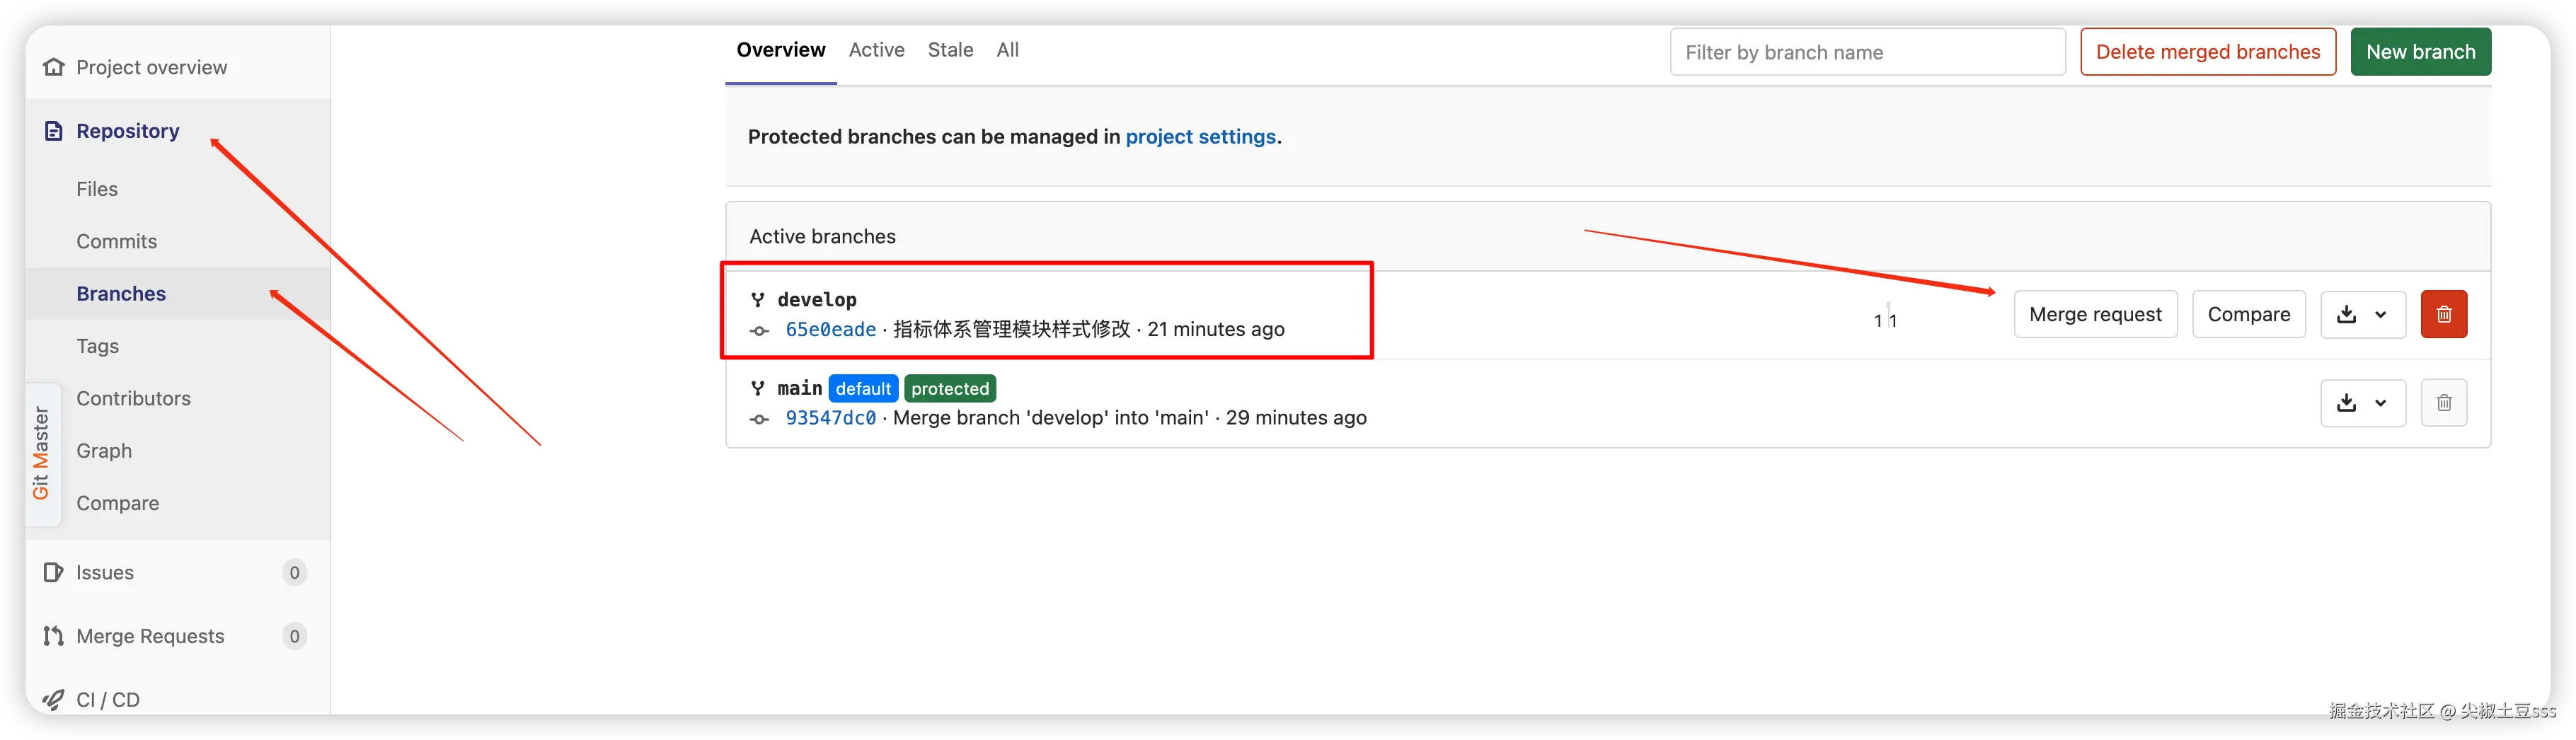Select Branches in the Repository menu
This screenshot has width=2576, height=740.
(x=121, y=294)
